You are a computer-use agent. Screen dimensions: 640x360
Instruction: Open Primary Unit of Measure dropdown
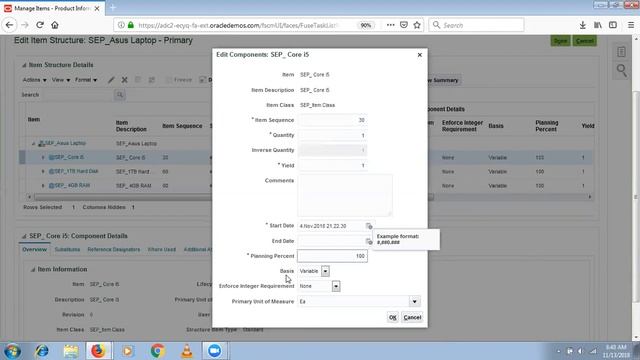pos(415,302)
